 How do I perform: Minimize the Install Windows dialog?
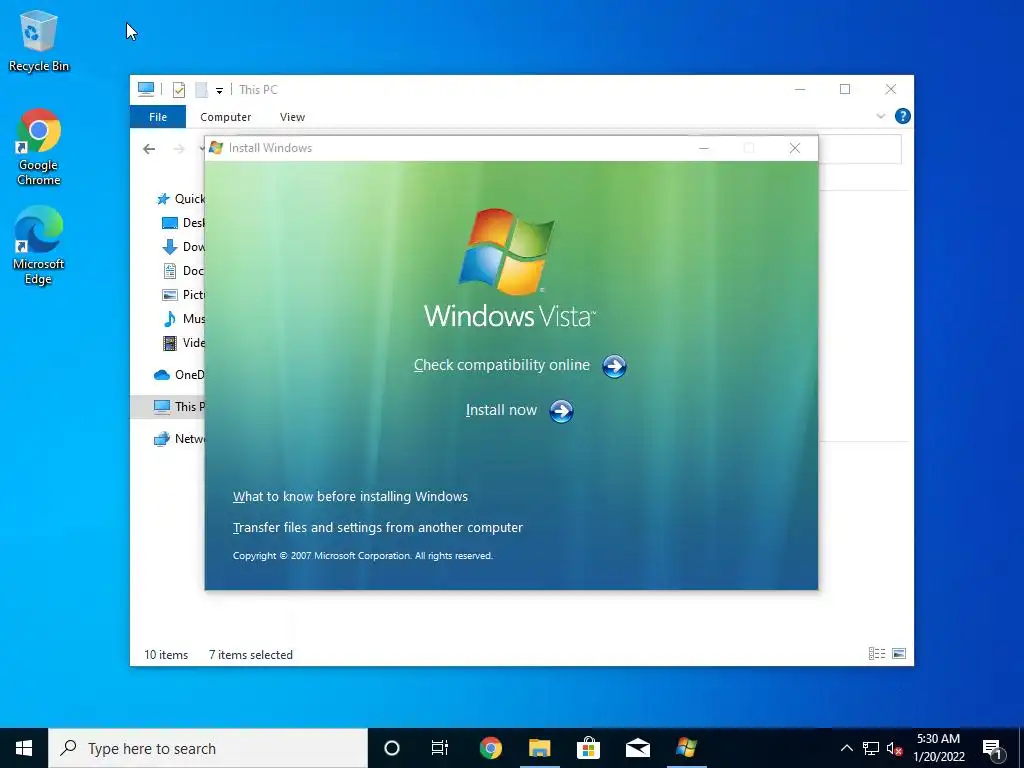(704, 148)
